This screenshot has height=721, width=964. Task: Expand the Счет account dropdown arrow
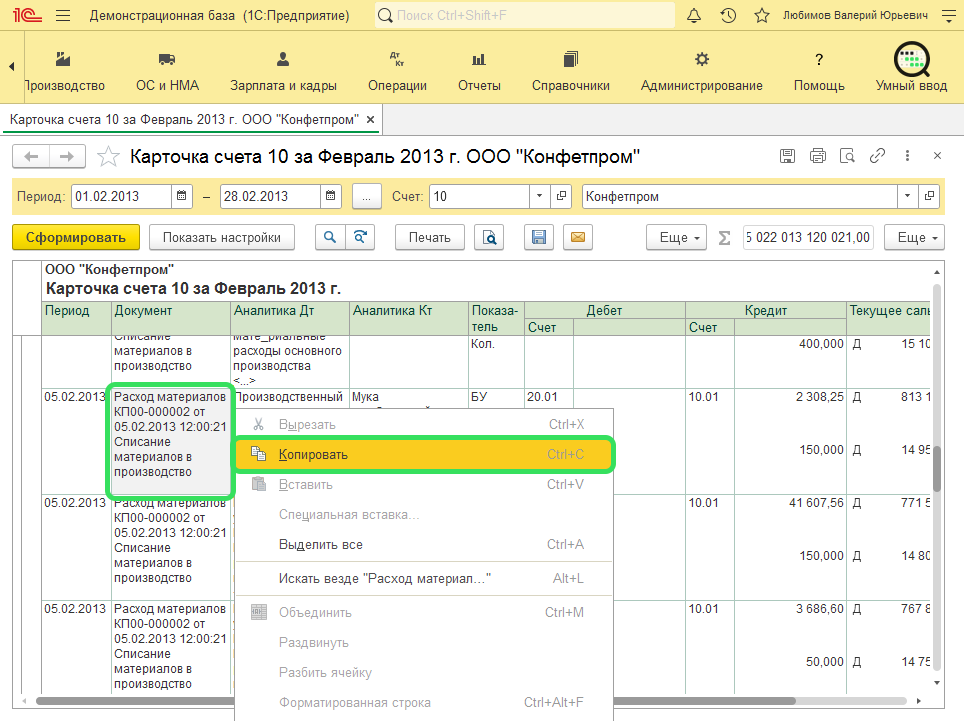[x=539, y=196]
